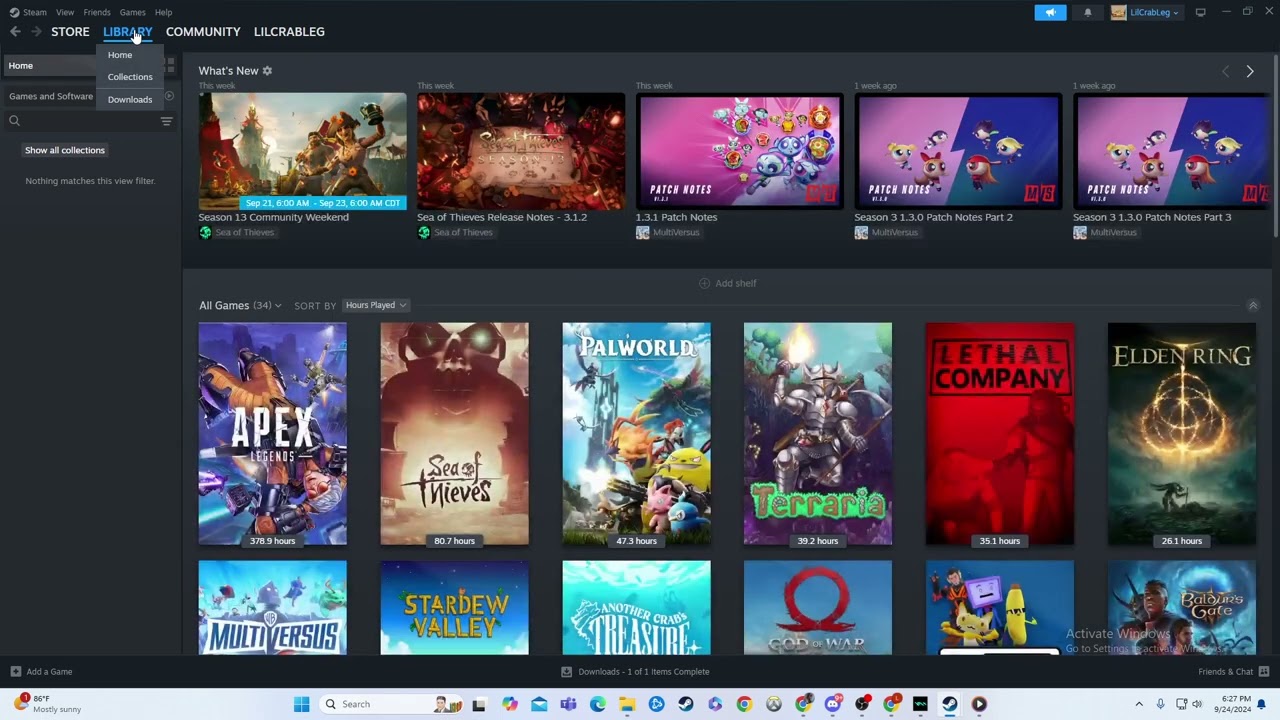Click the Add shelf label
The width and height of the screenshot is (1280, 720).
pyautogui.click(x=736, y=283)
